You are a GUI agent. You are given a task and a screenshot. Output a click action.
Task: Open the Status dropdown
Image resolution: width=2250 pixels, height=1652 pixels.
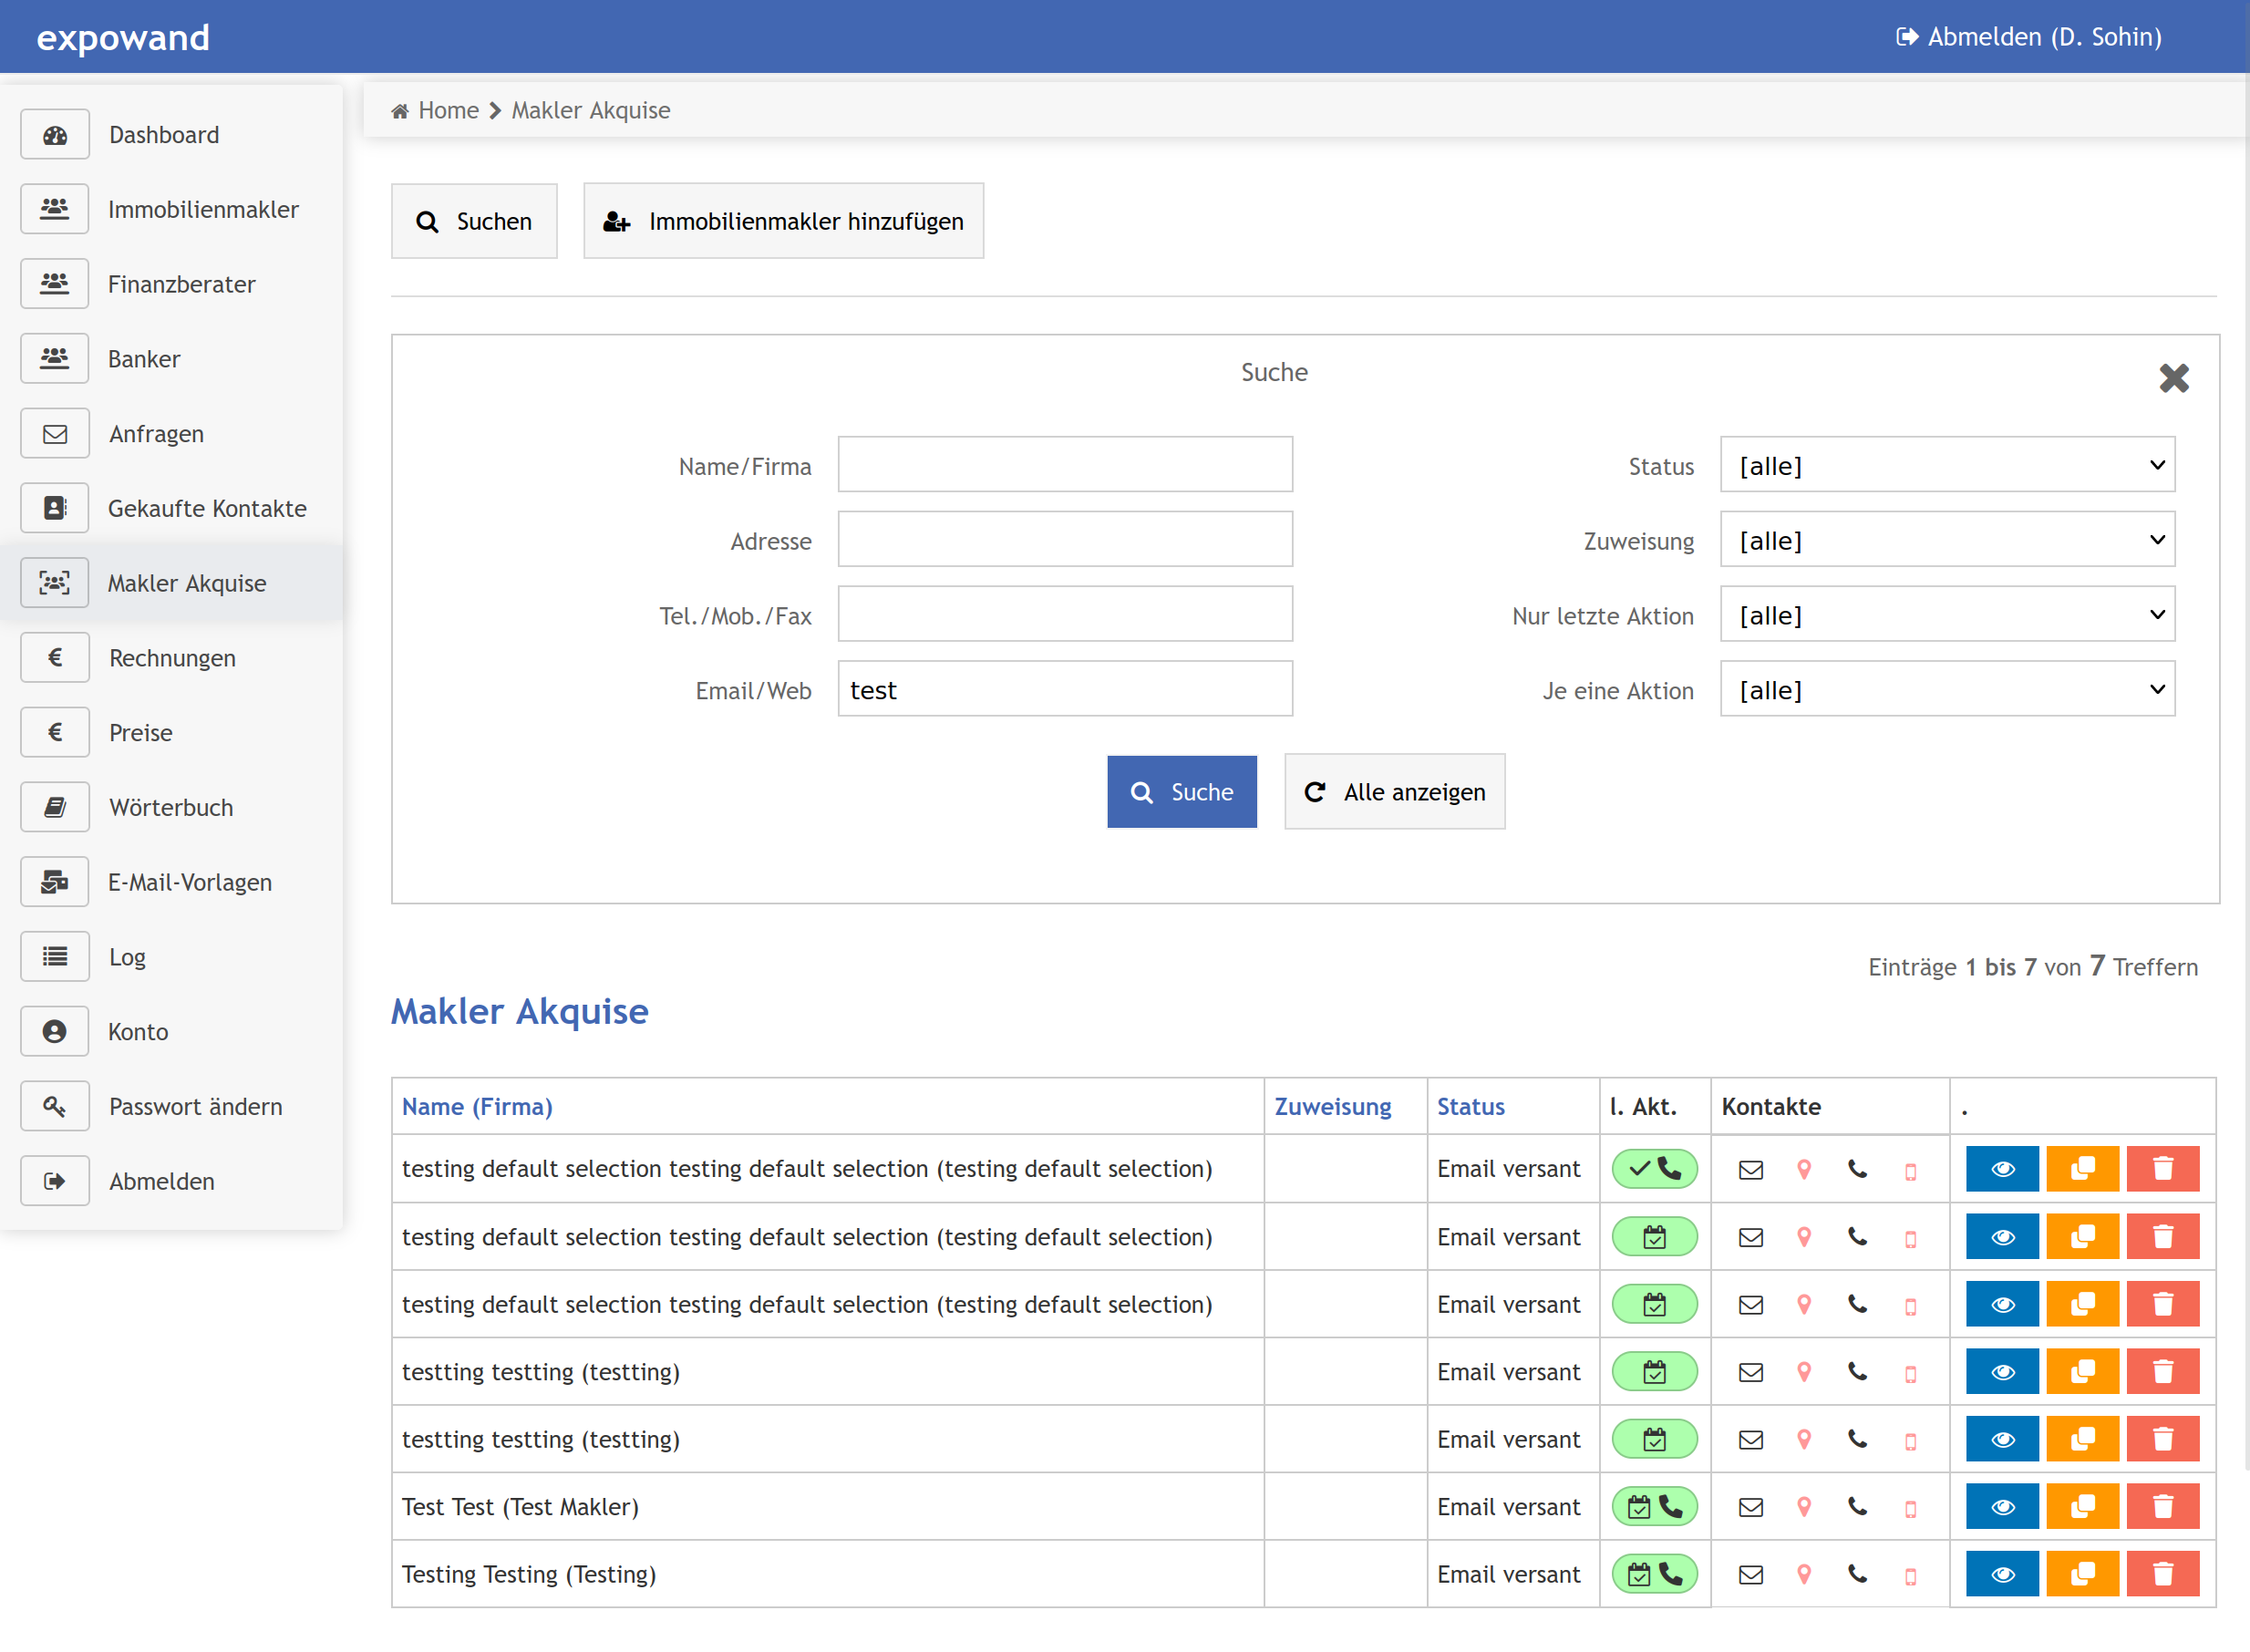click(1946, 465)
